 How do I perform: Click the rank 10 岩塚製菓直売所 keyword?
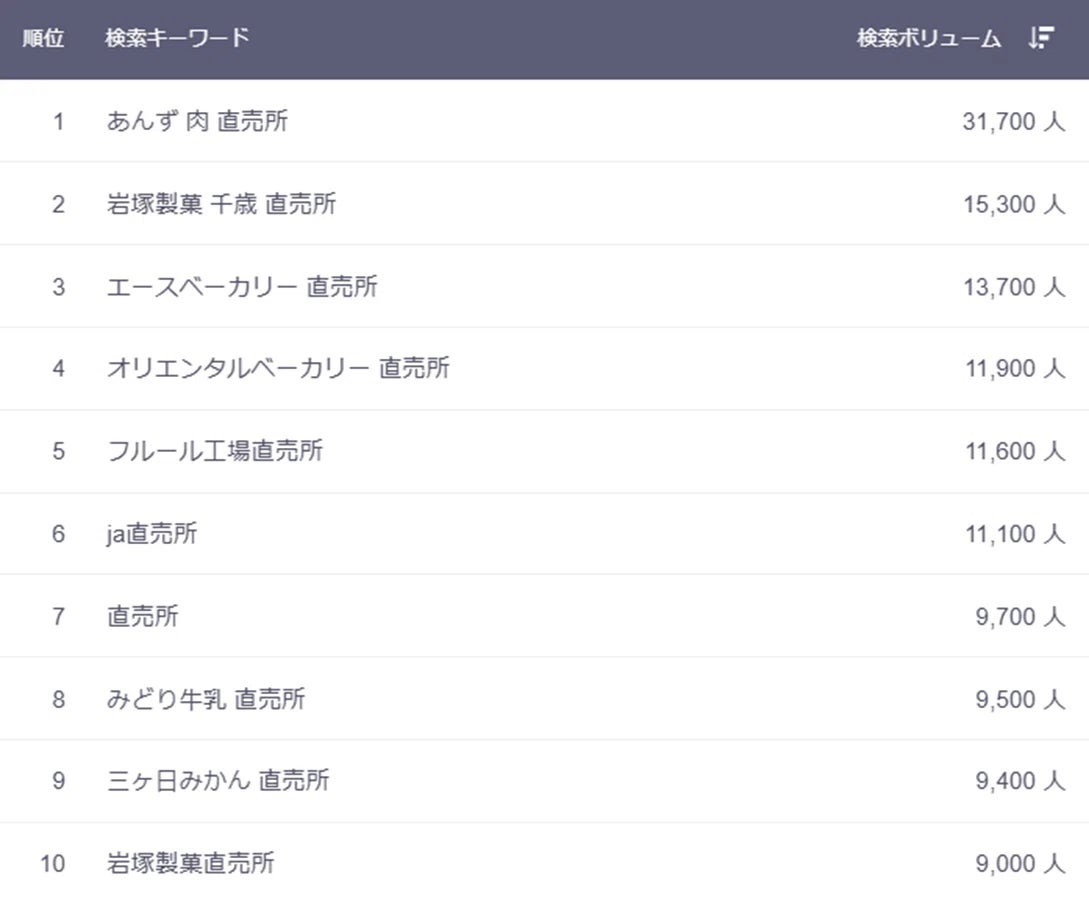[x=190, y=863]
